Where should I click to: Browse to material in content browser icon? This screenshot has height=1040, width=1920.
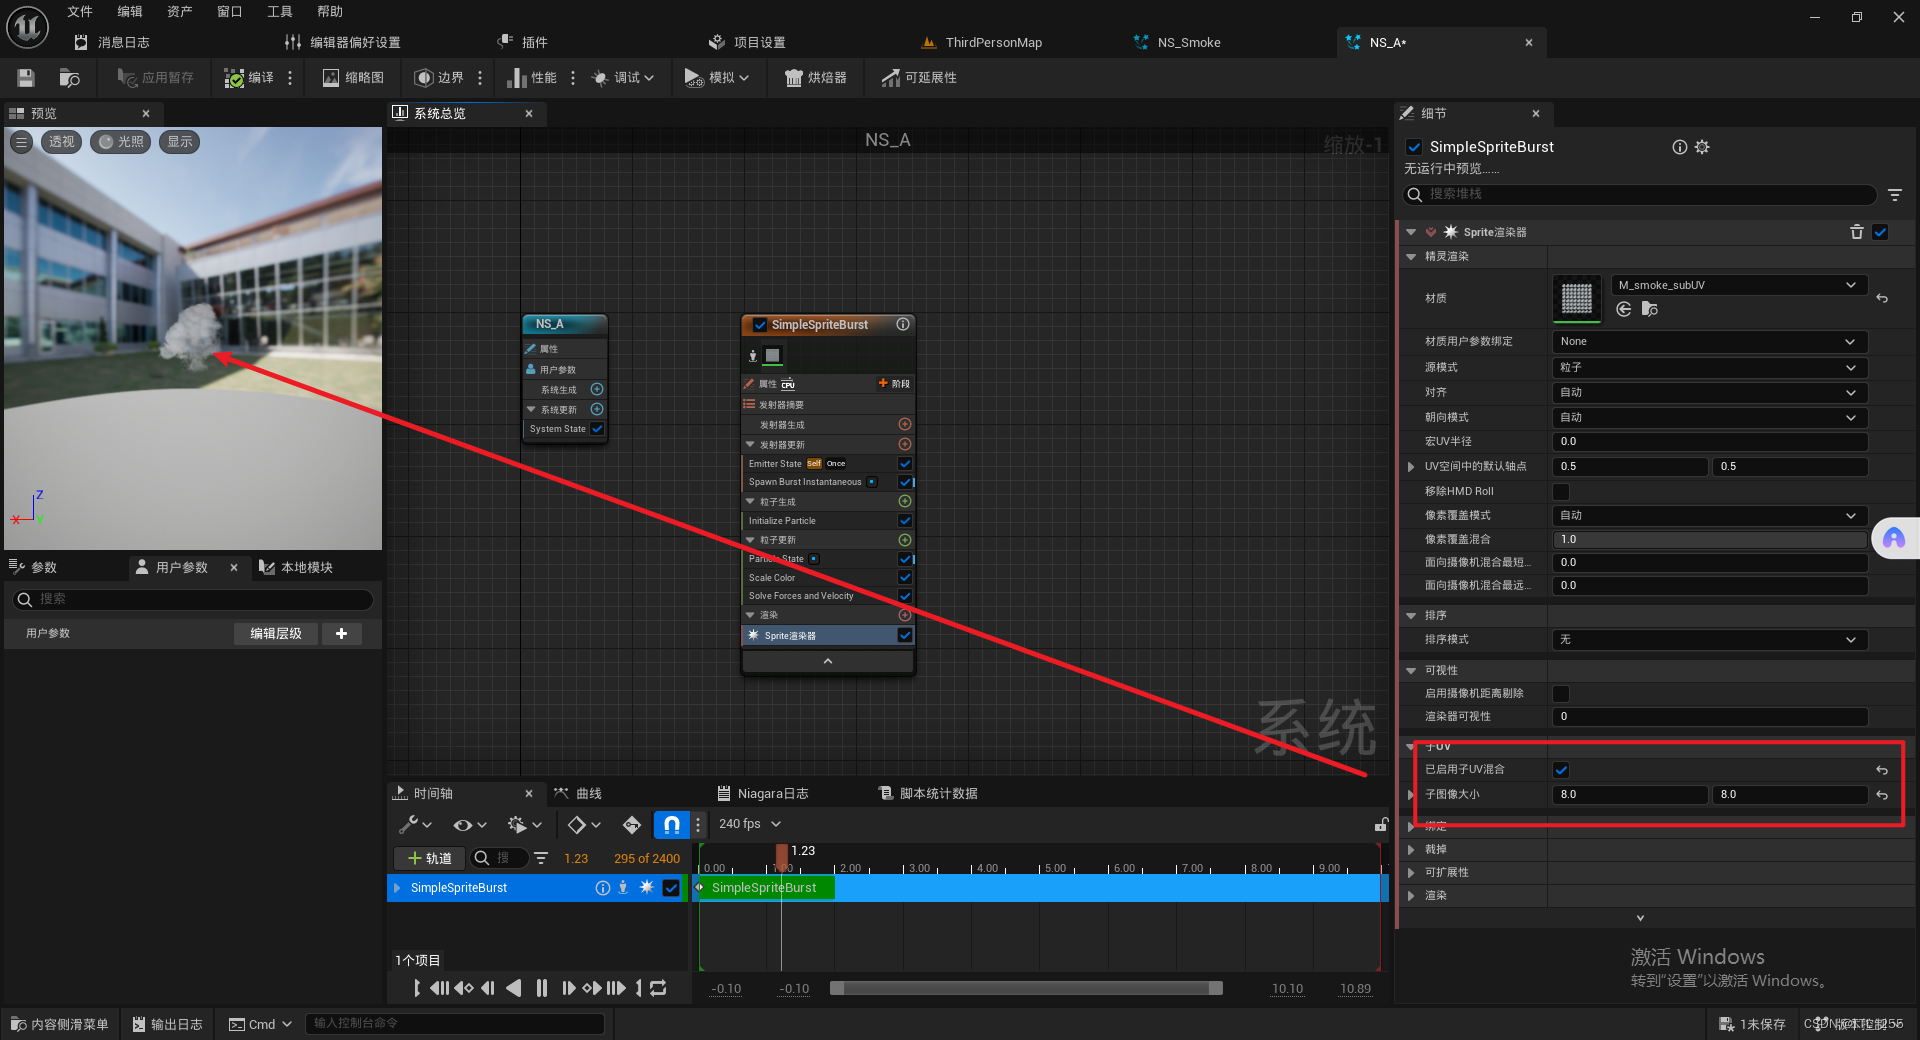click(x=1650, y=309)
